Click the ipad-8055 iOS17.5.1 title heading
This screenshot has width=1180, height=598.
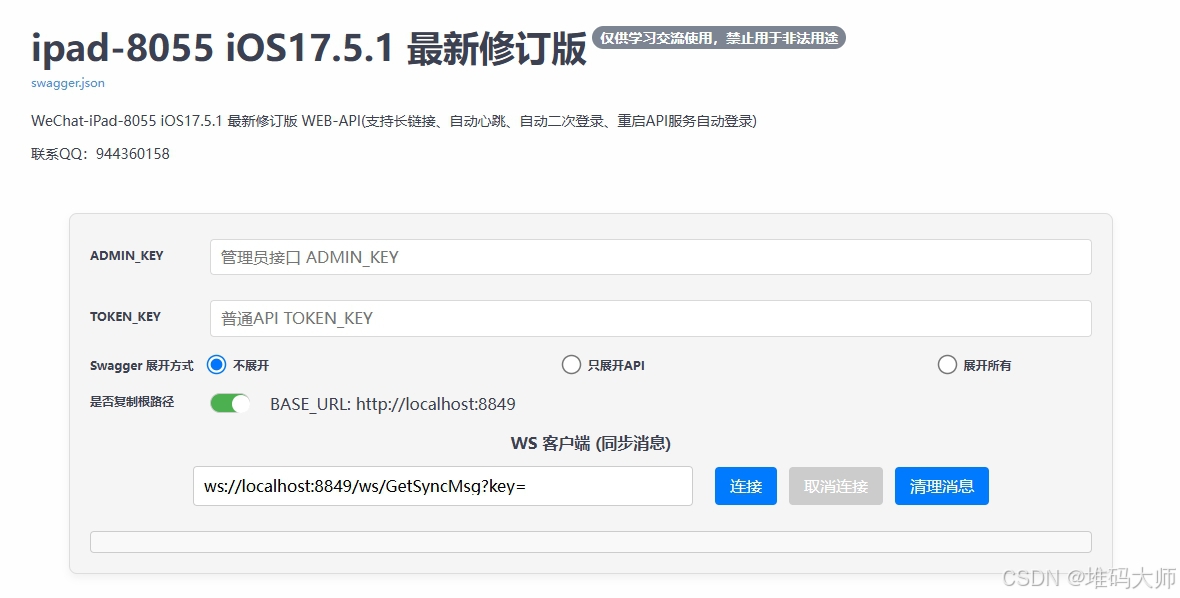click(x=309, y=48)
